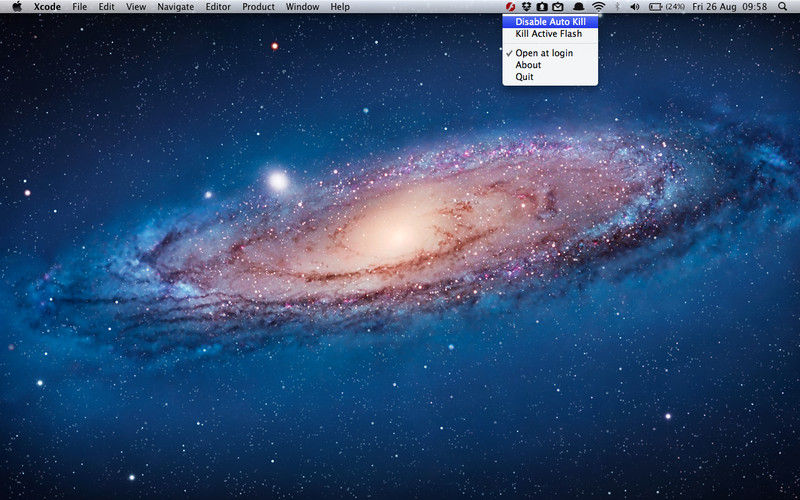Viewport: 800px width, 500px height.
Task: Choose Quit from the dropdown menu
Action: (550, 77)
